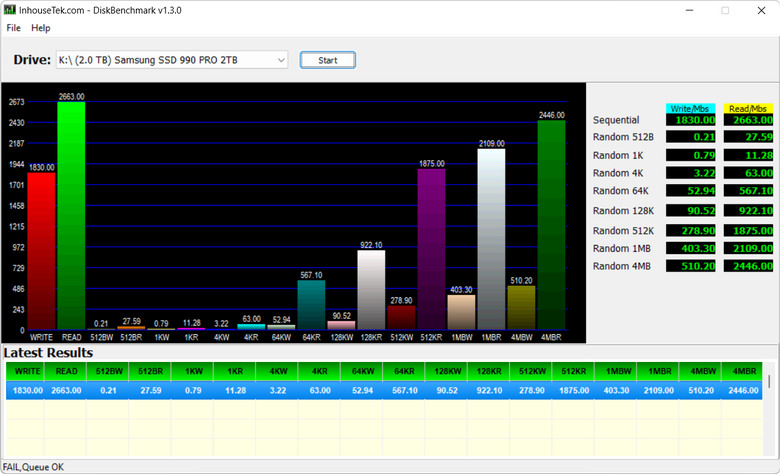Close the DiskBenchmark window

click(x=761, y=10)
